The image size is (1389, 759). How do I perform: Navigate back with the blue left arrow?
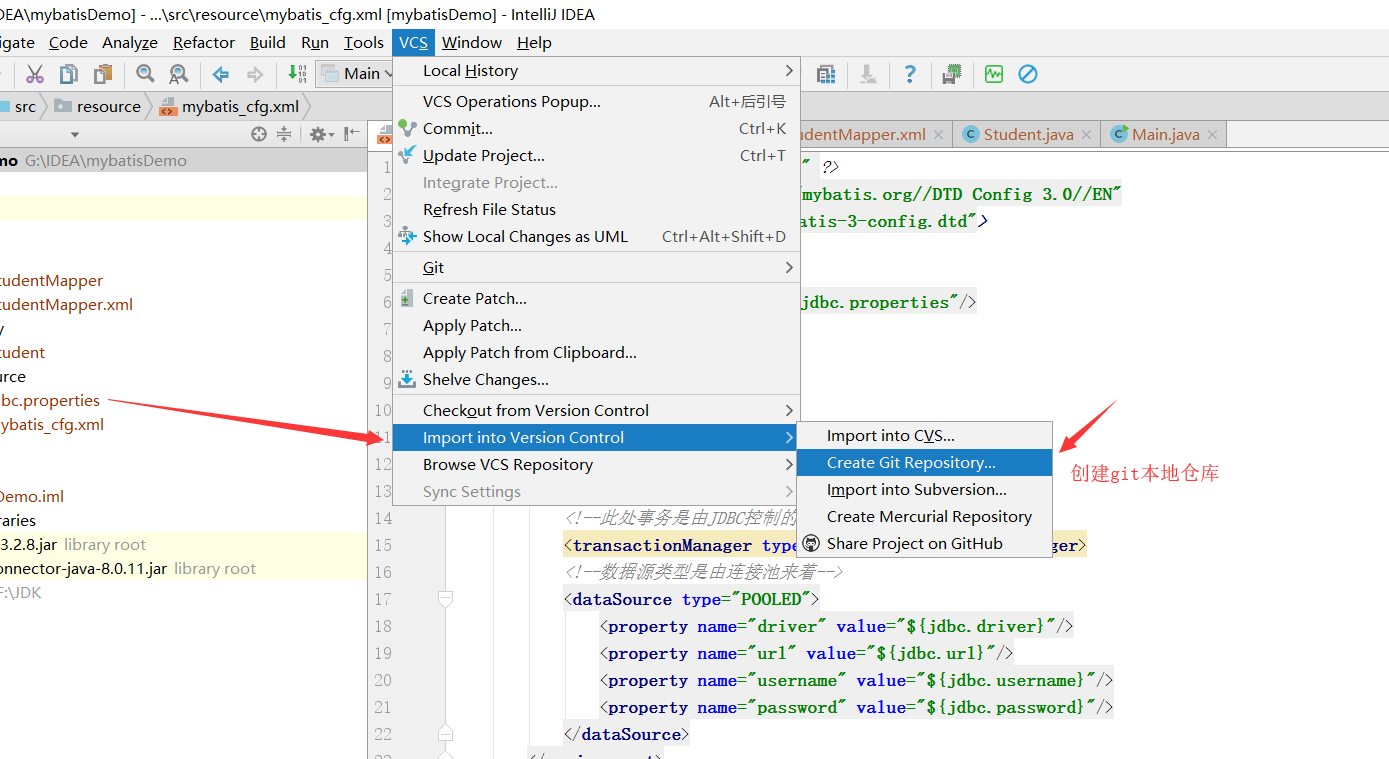[221, 74]
